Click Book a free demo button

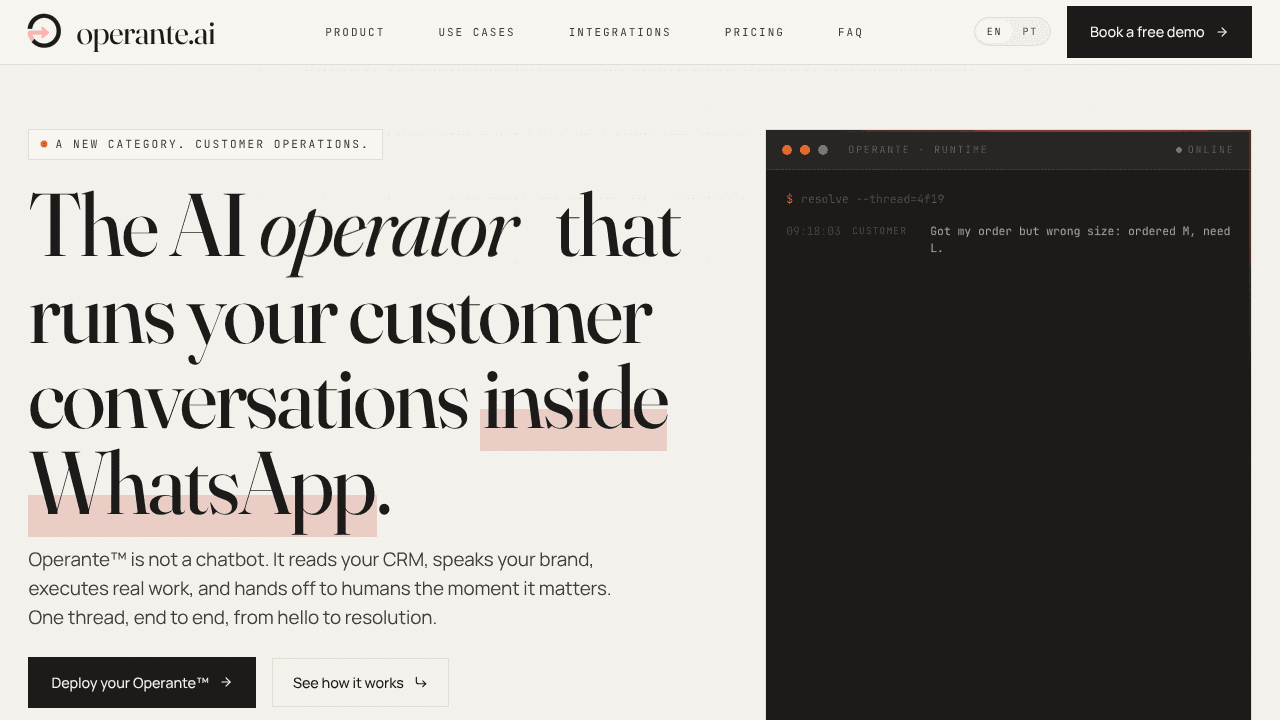tap(1159, 32)
